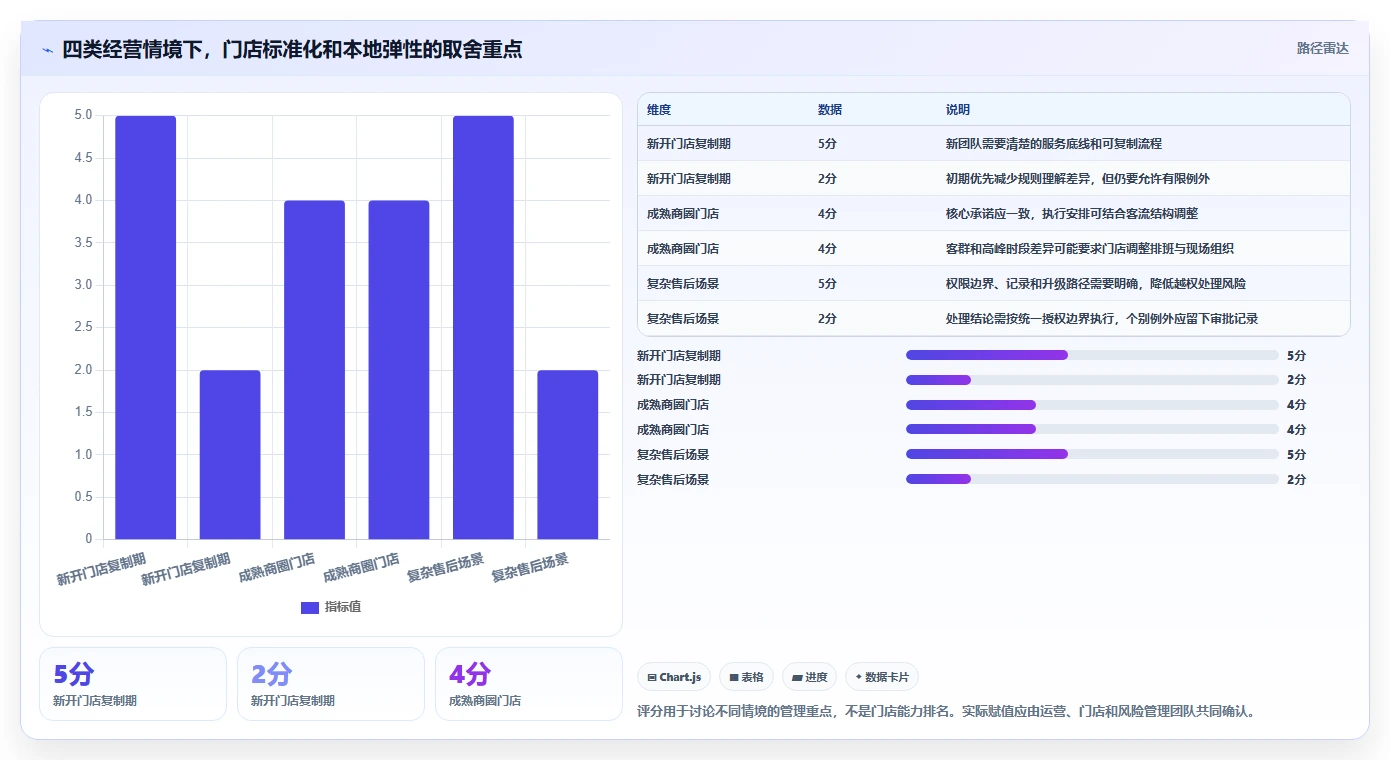Image resolution: width=1390 pixels, height=760 pixels.
Task: Select the Chart.js chip
Action: (675, 677)
